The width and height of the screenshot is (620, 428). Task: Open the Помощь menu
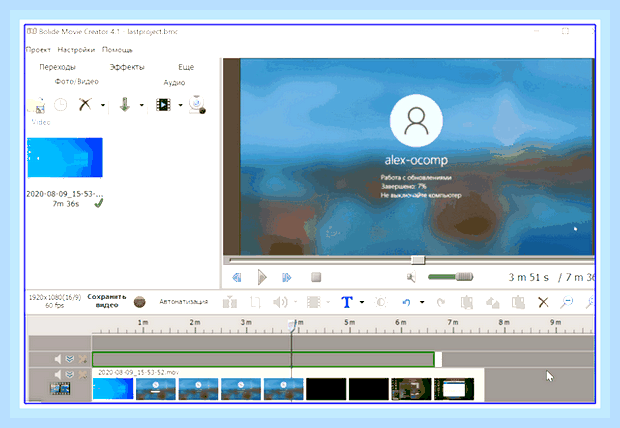point(117,50)
